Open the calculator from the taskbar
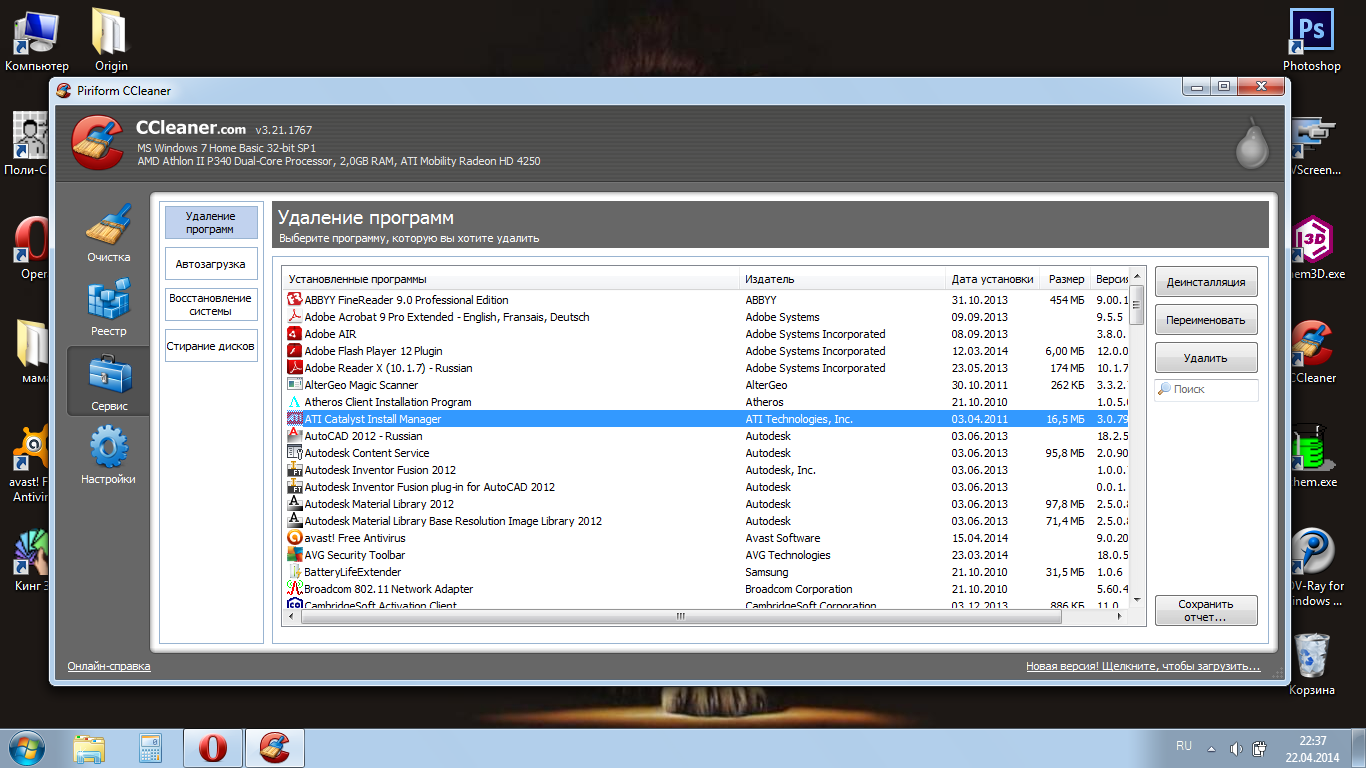Screen dimensions: 1366x768 pyautogui.click(x=151, y=748)
